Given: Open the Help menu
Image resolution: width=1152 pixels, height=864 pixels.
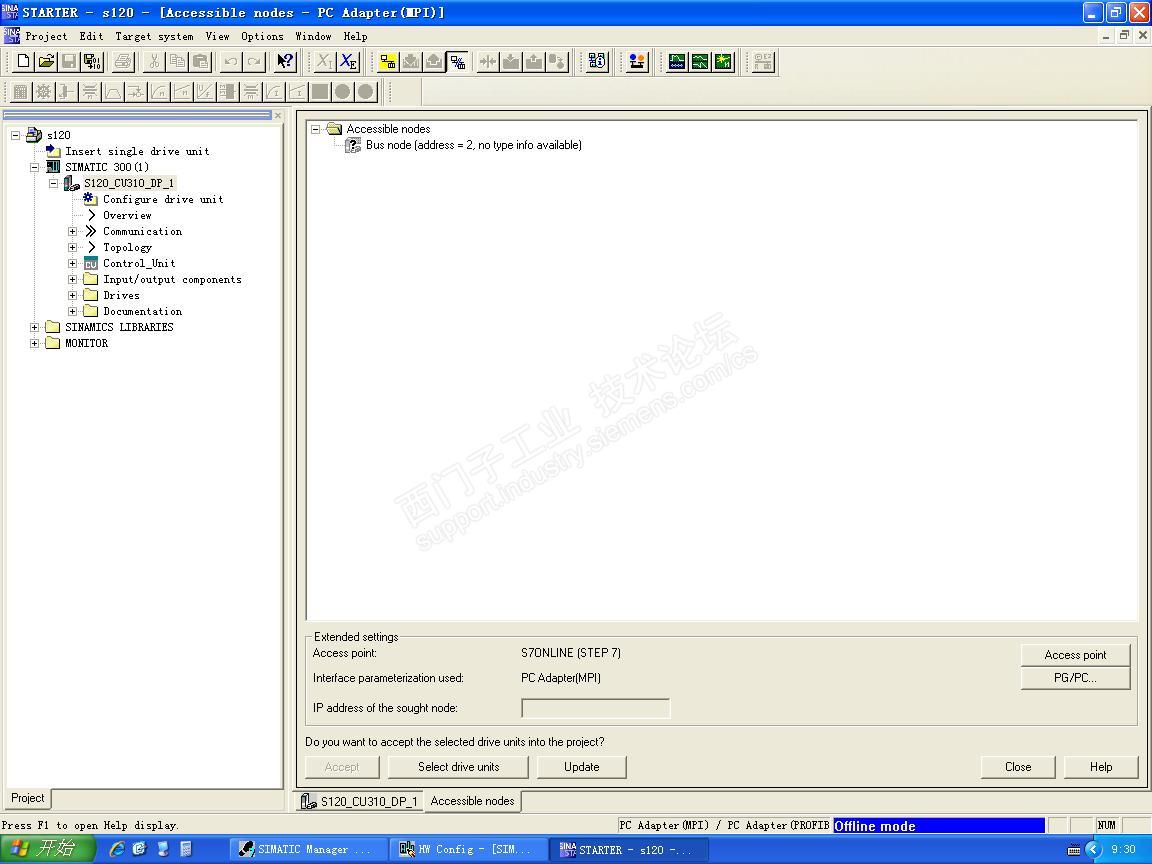Looking at the screenshot, I should pyautogui.click(x=355, y=36).
